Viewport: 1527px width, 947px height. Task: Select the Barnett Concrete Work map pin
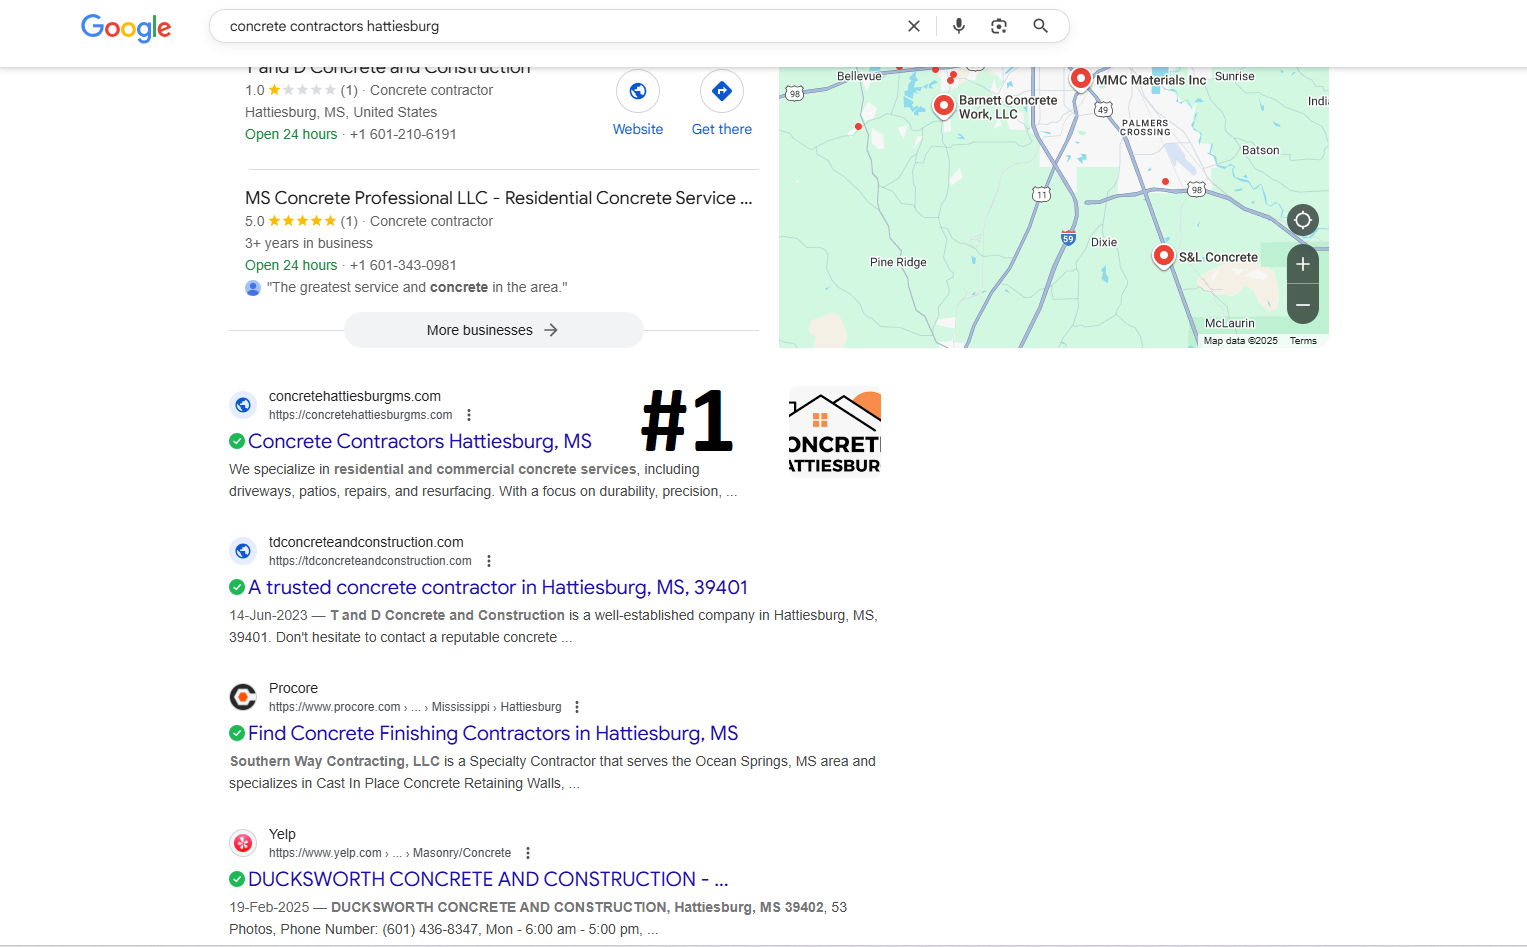[943, 106]
